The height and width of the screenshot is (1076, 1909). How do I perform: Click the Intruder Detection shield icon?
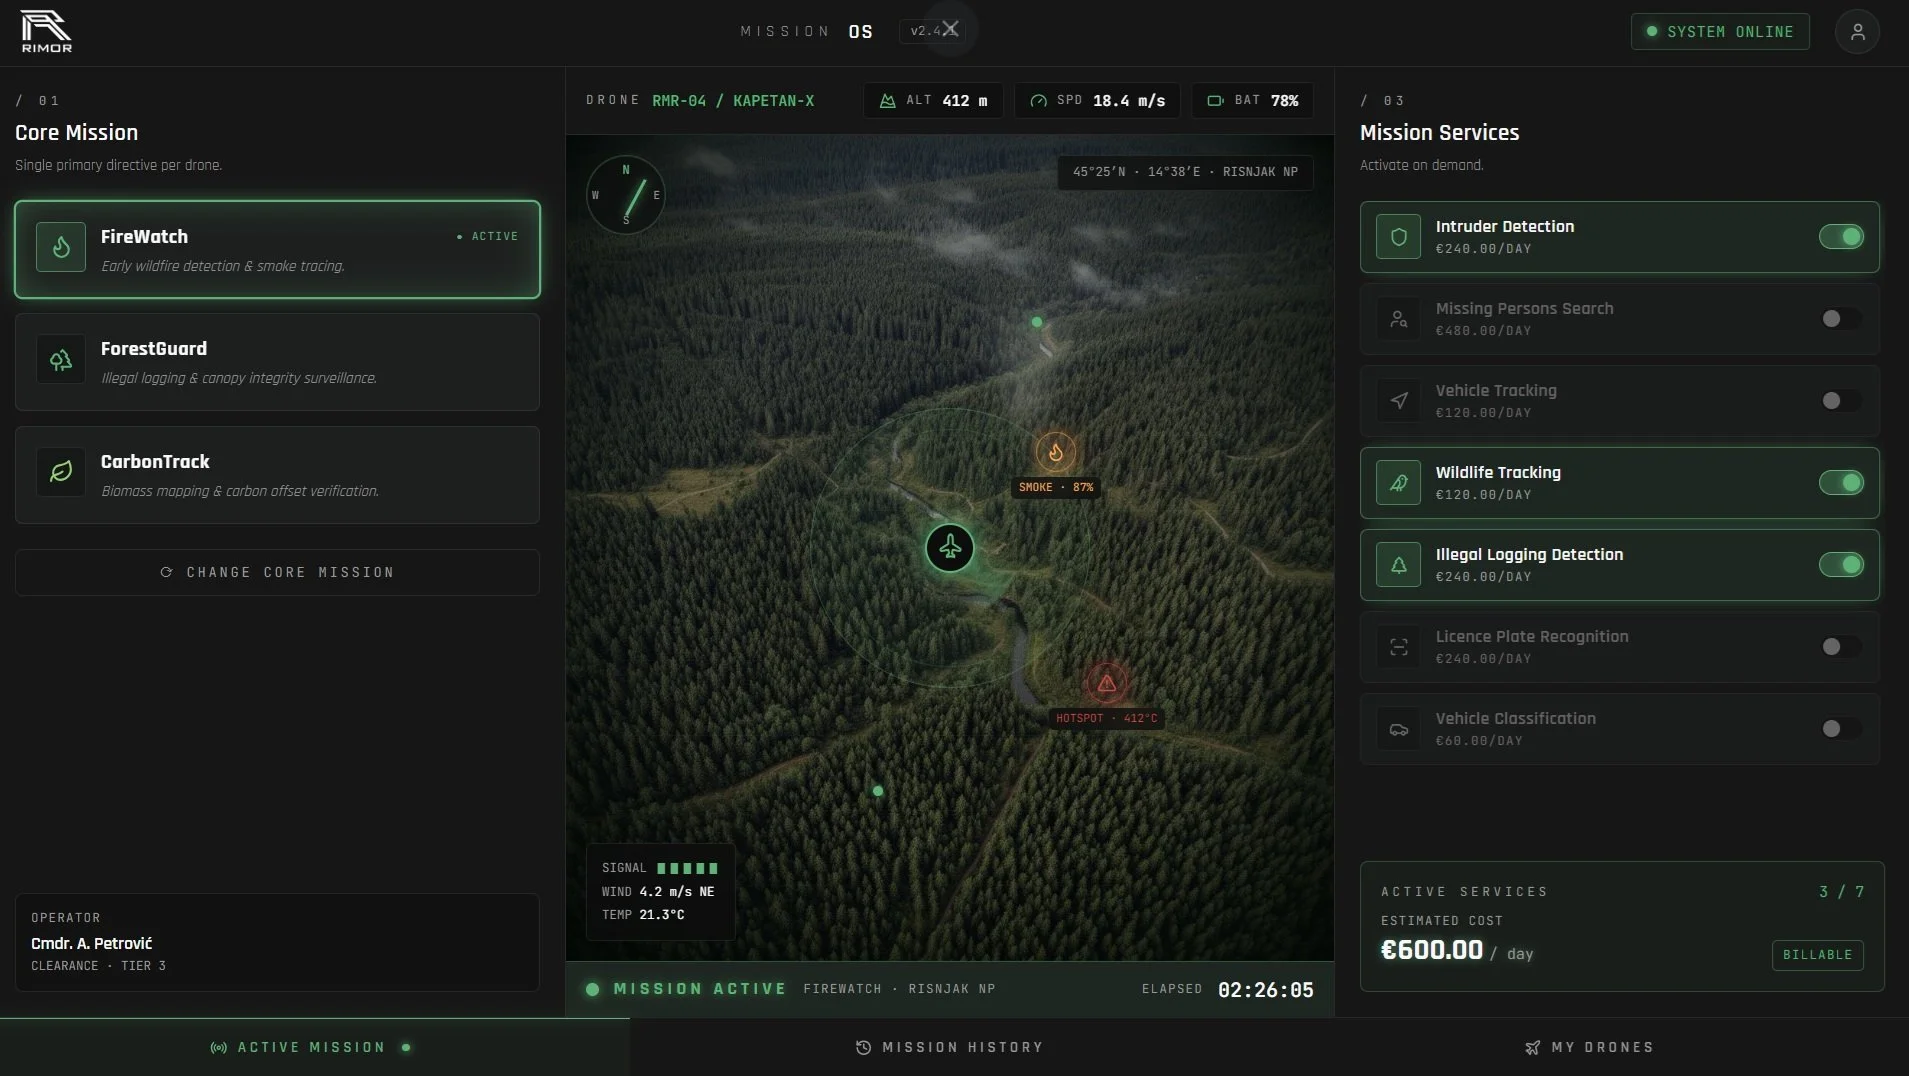1398,237
